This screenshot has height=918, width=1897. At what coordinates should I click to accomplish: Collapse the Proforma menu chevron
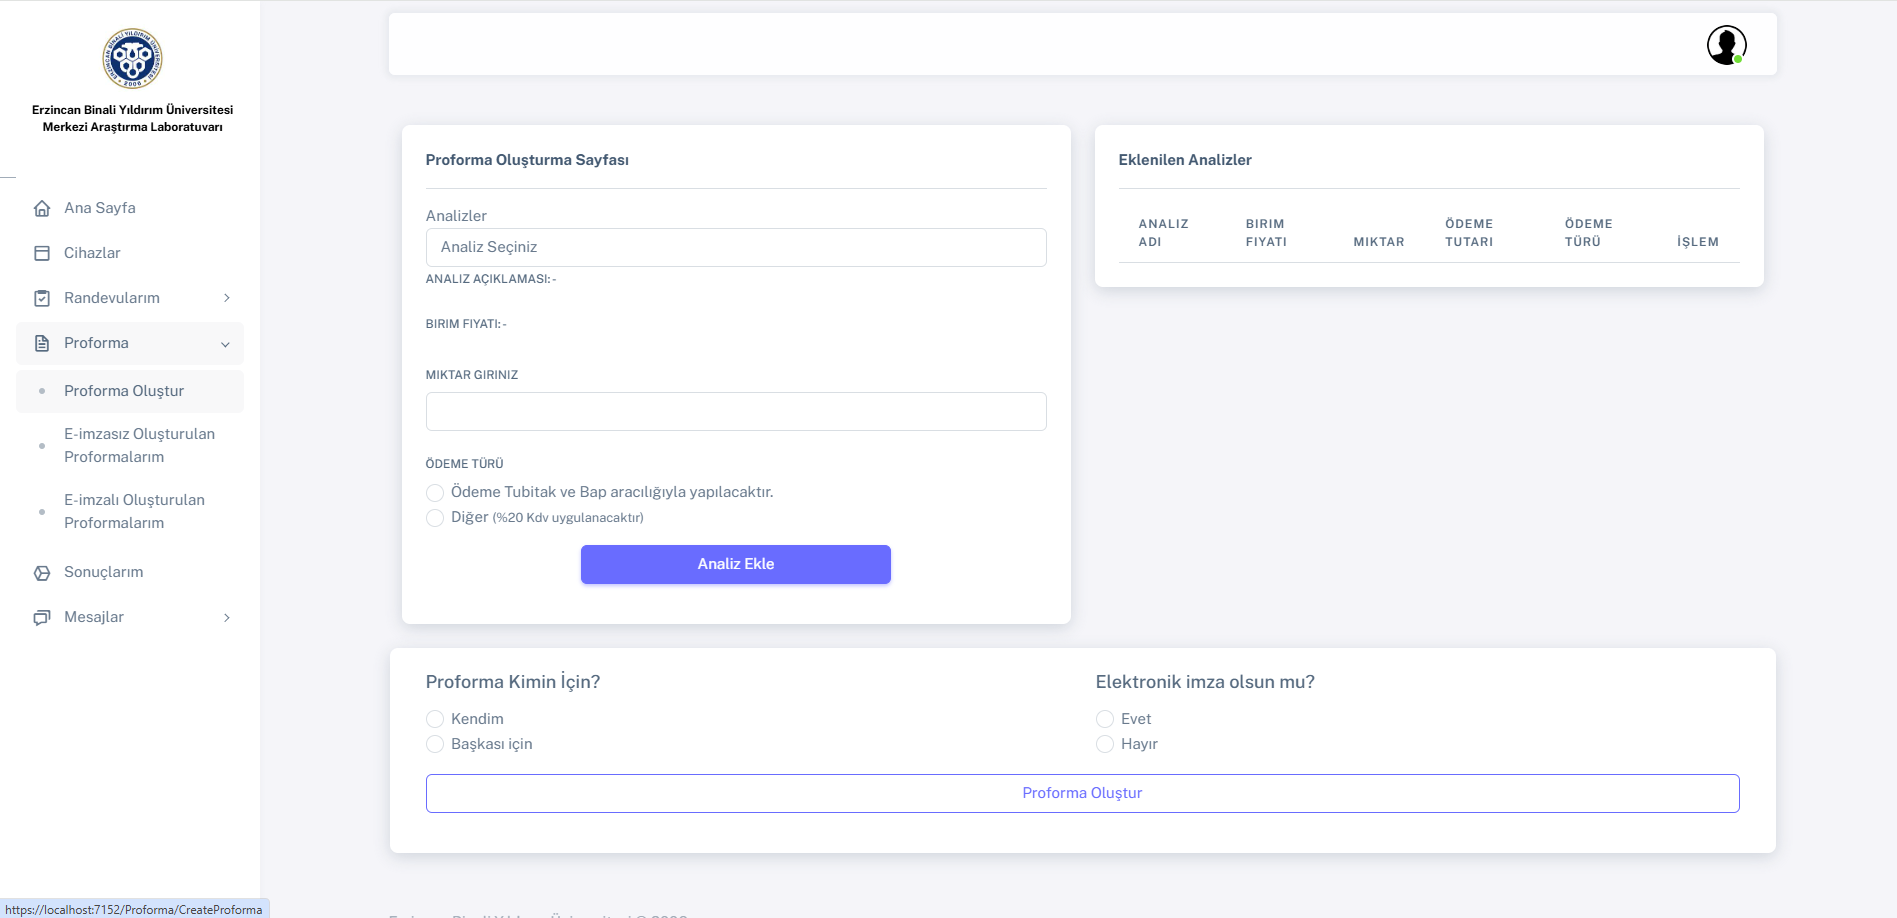click(x=225, y=344)
